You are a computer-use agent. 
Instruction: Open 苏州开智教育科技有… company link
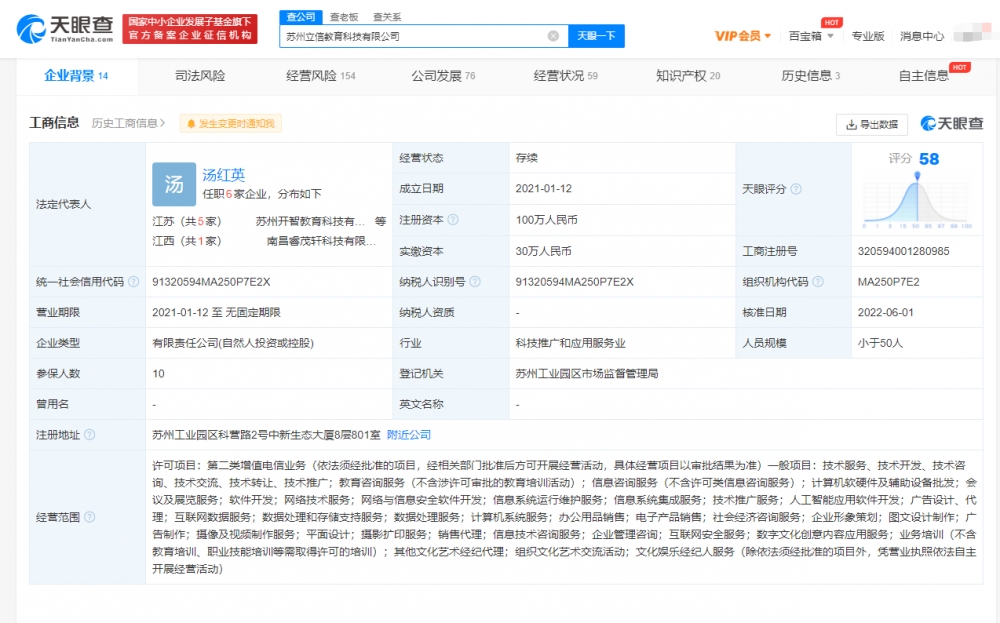tap(311, 221)
